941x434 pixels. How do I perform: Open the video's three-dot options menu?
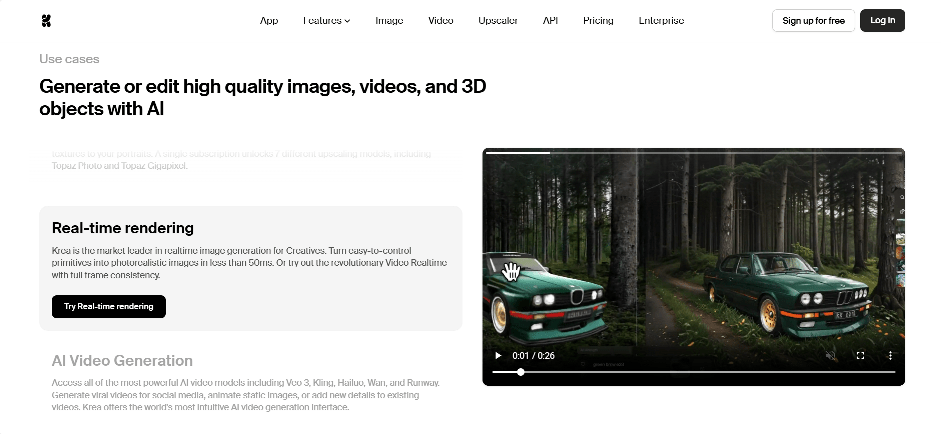[890, 355]
